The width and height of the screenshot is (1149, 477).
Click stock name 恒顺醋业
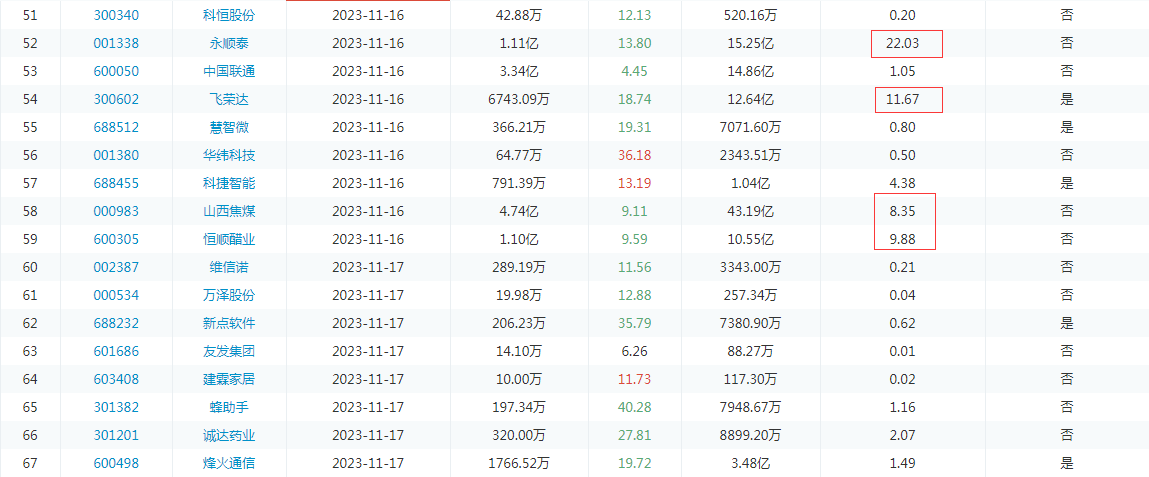pos(229,239)
